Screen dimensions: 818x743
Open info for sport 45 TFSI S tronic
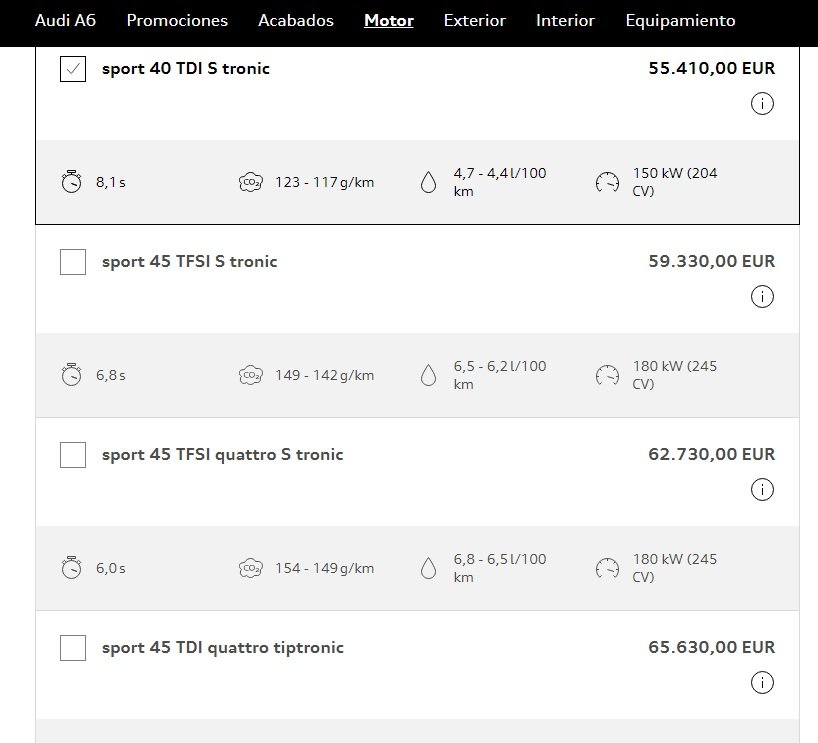[762, 296]
